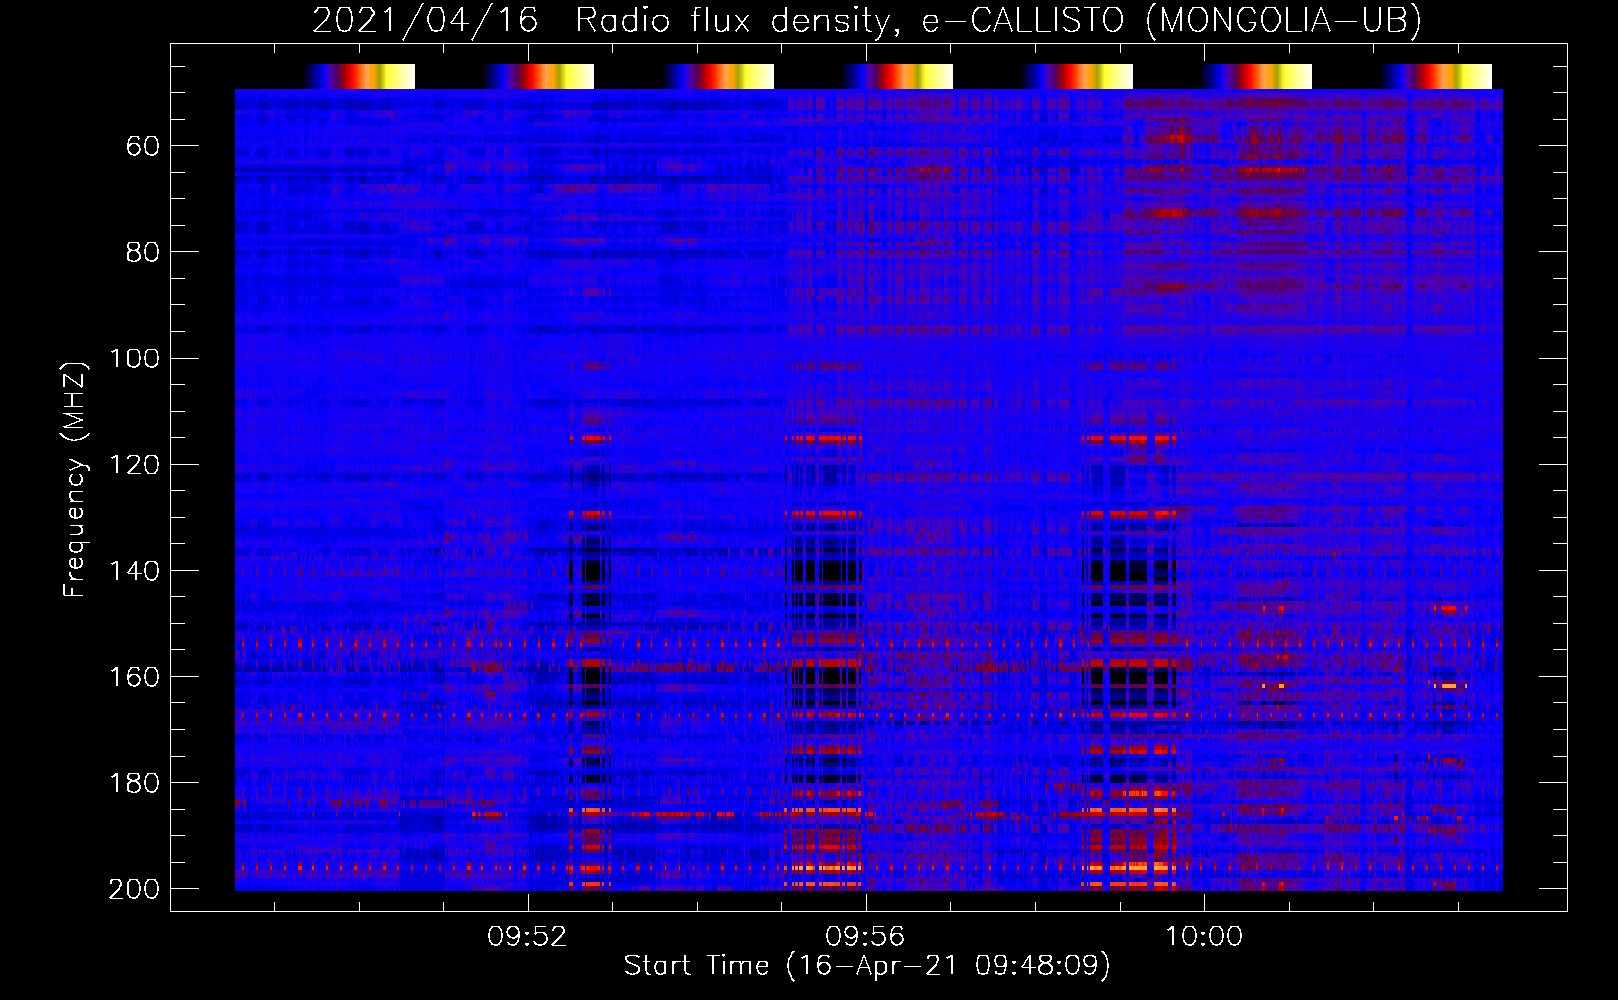Click the 10:00 time tick label
Viewport: 1618px width, 1000px height.
pyautogui.click(x=1203, y=937)
